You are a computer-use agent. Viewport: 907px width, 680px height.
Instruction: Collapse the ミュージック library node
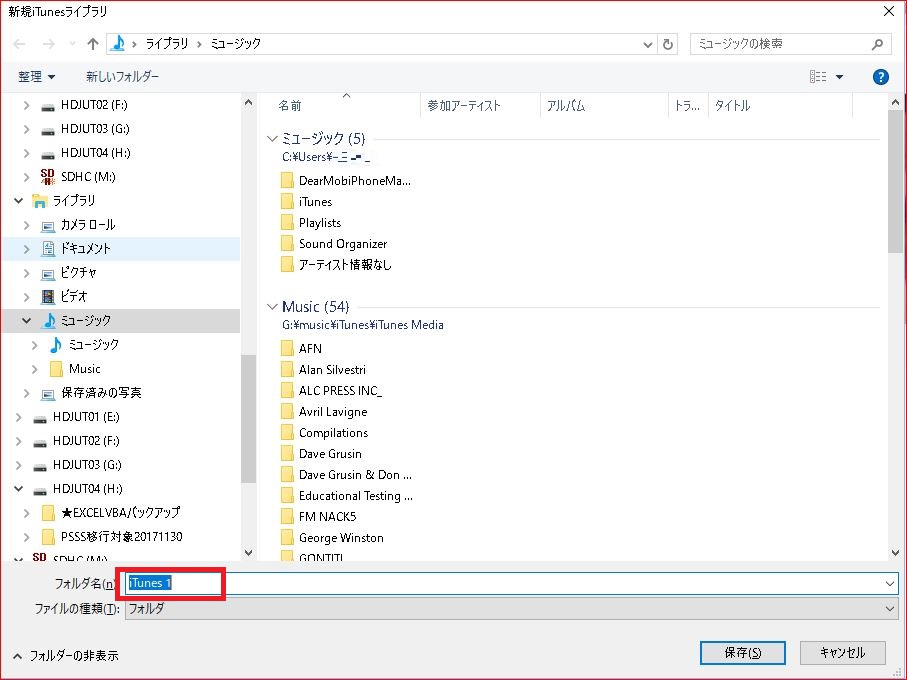point(26,320)
